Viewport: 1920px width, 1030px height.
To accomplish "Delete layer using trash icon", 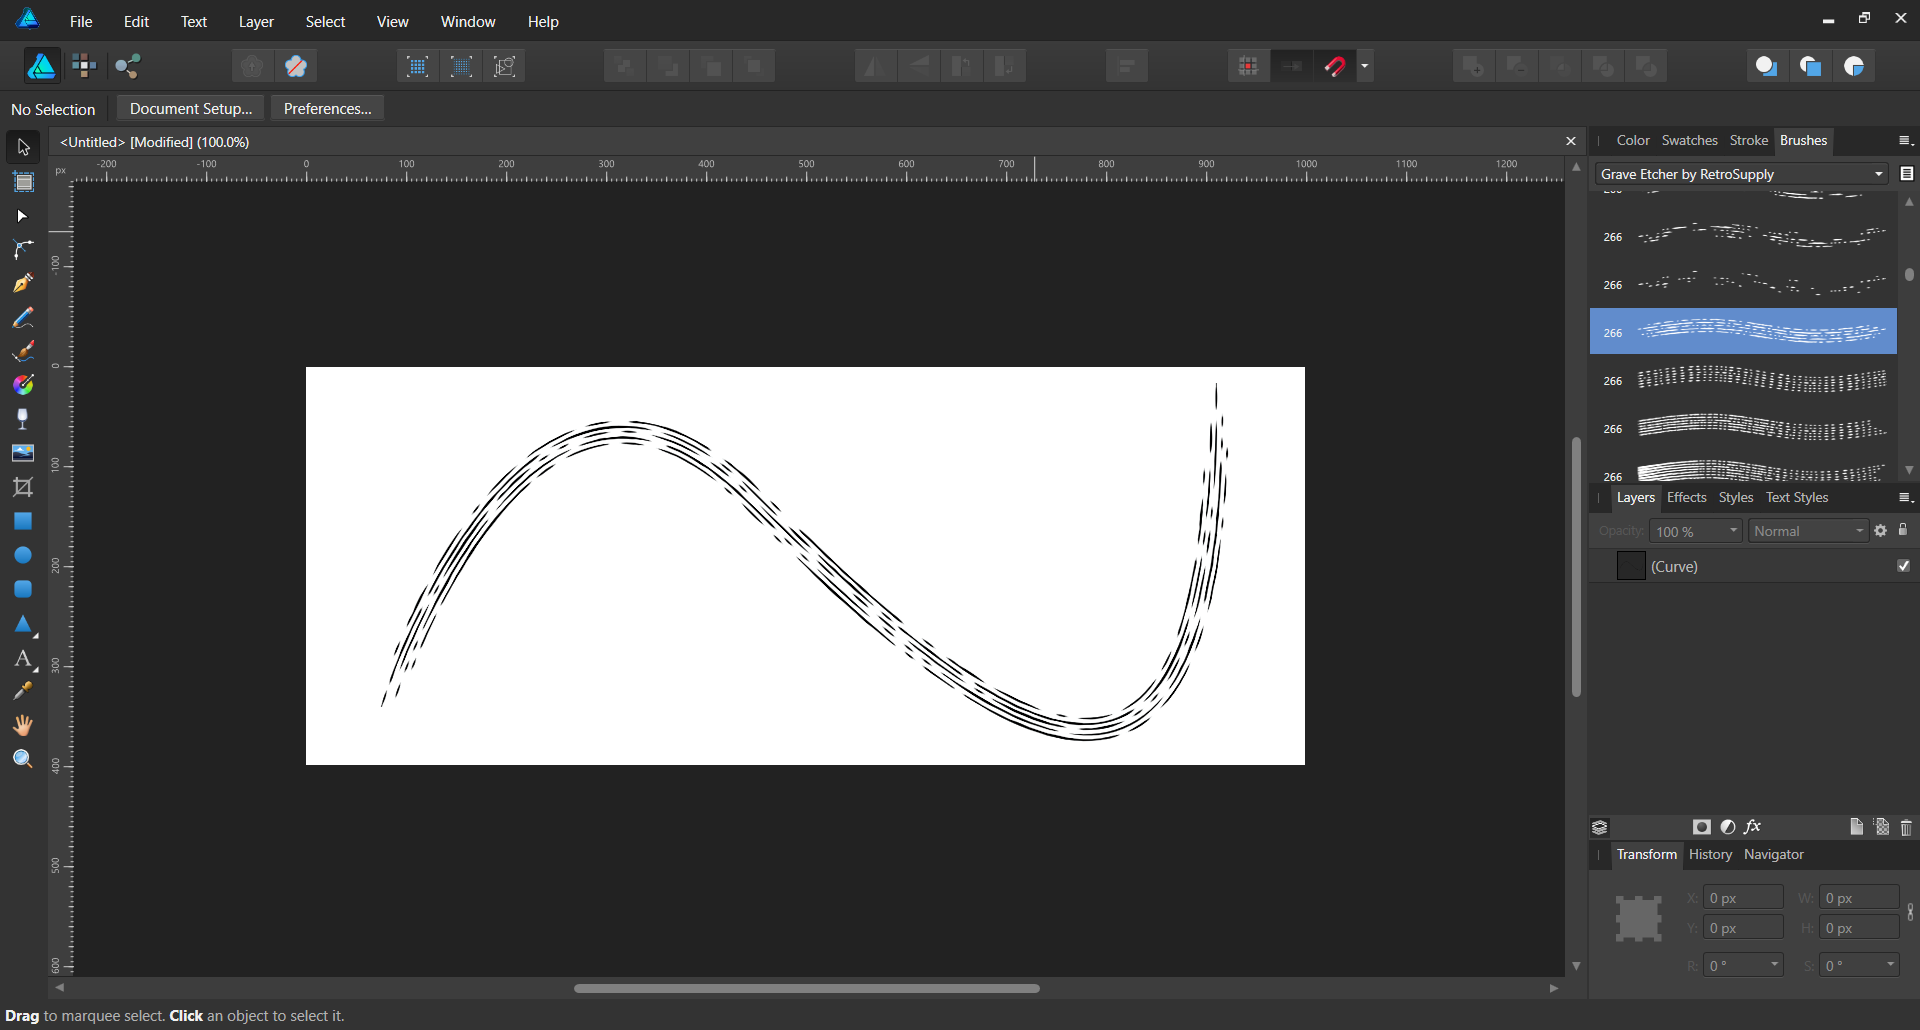I will [1906, 827].
